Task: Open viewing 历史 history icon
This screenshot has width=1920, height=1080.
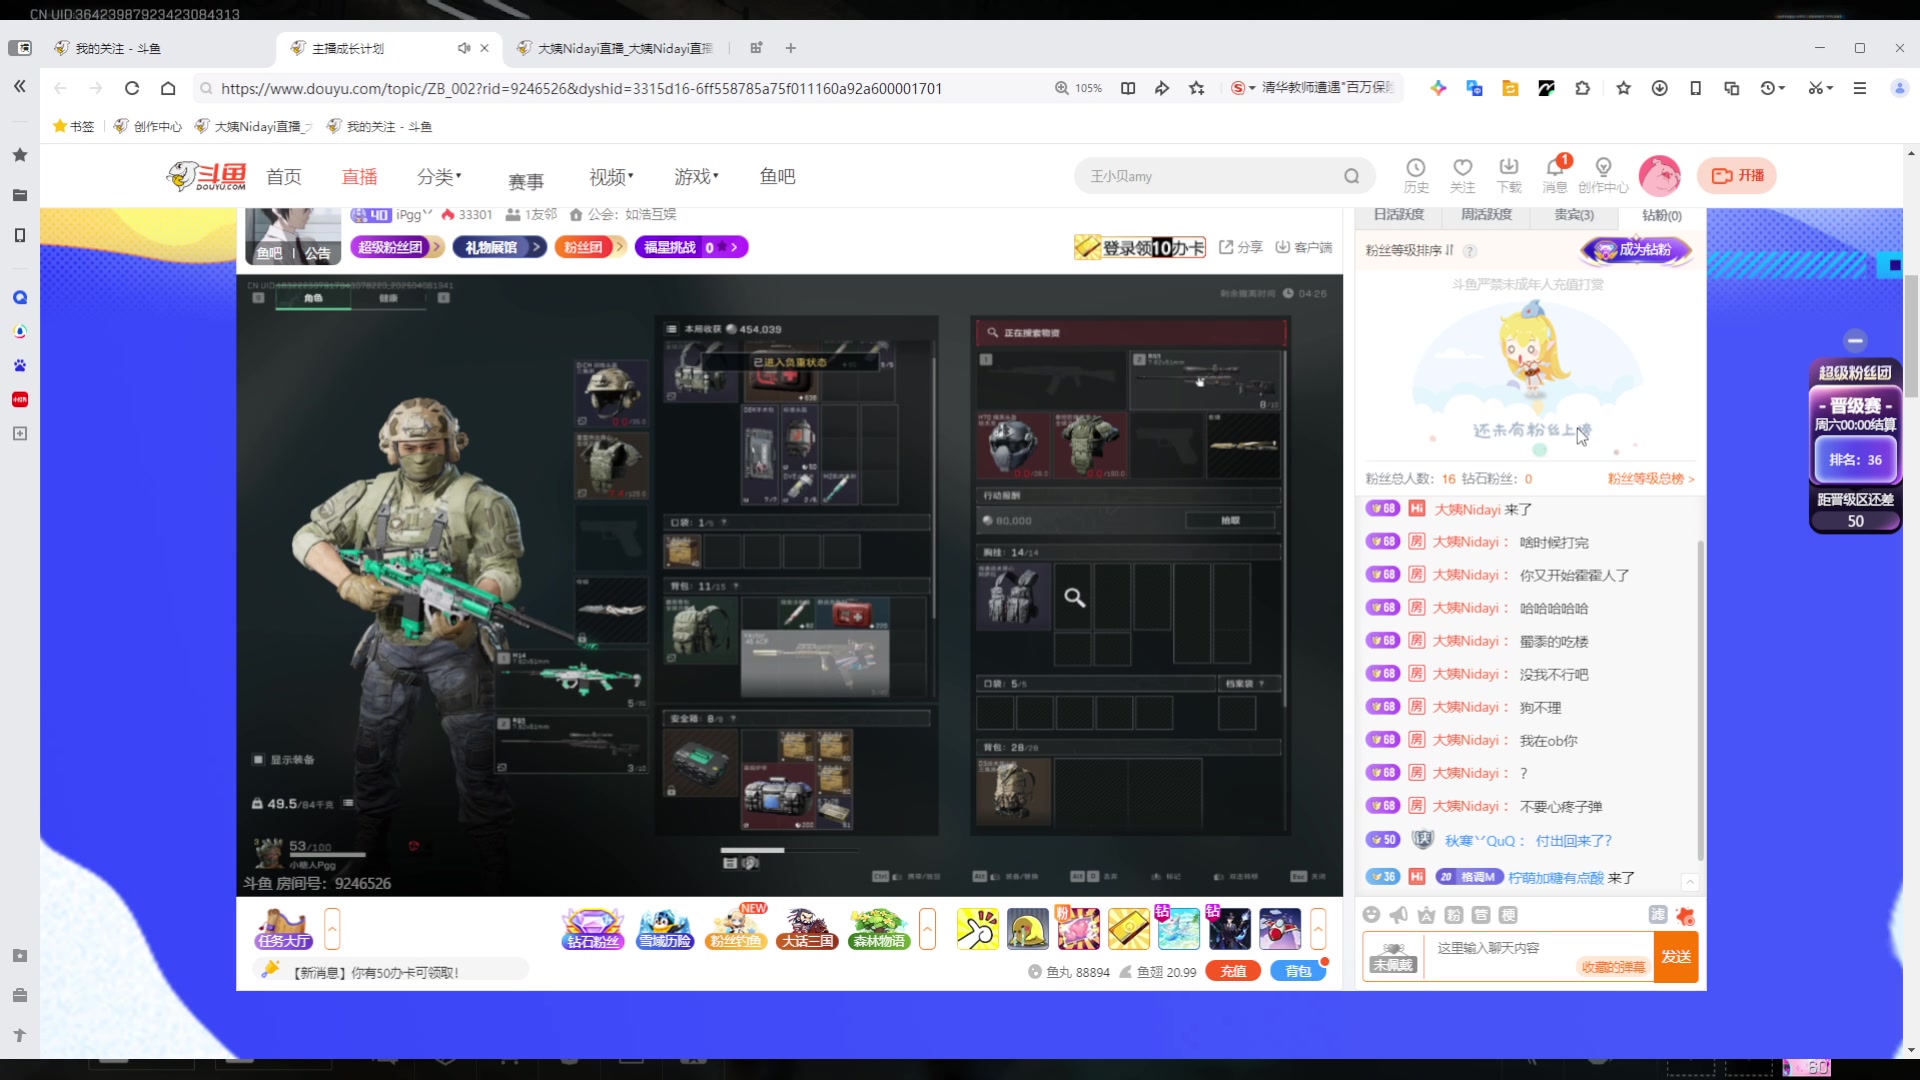Action: [1416, 175]
